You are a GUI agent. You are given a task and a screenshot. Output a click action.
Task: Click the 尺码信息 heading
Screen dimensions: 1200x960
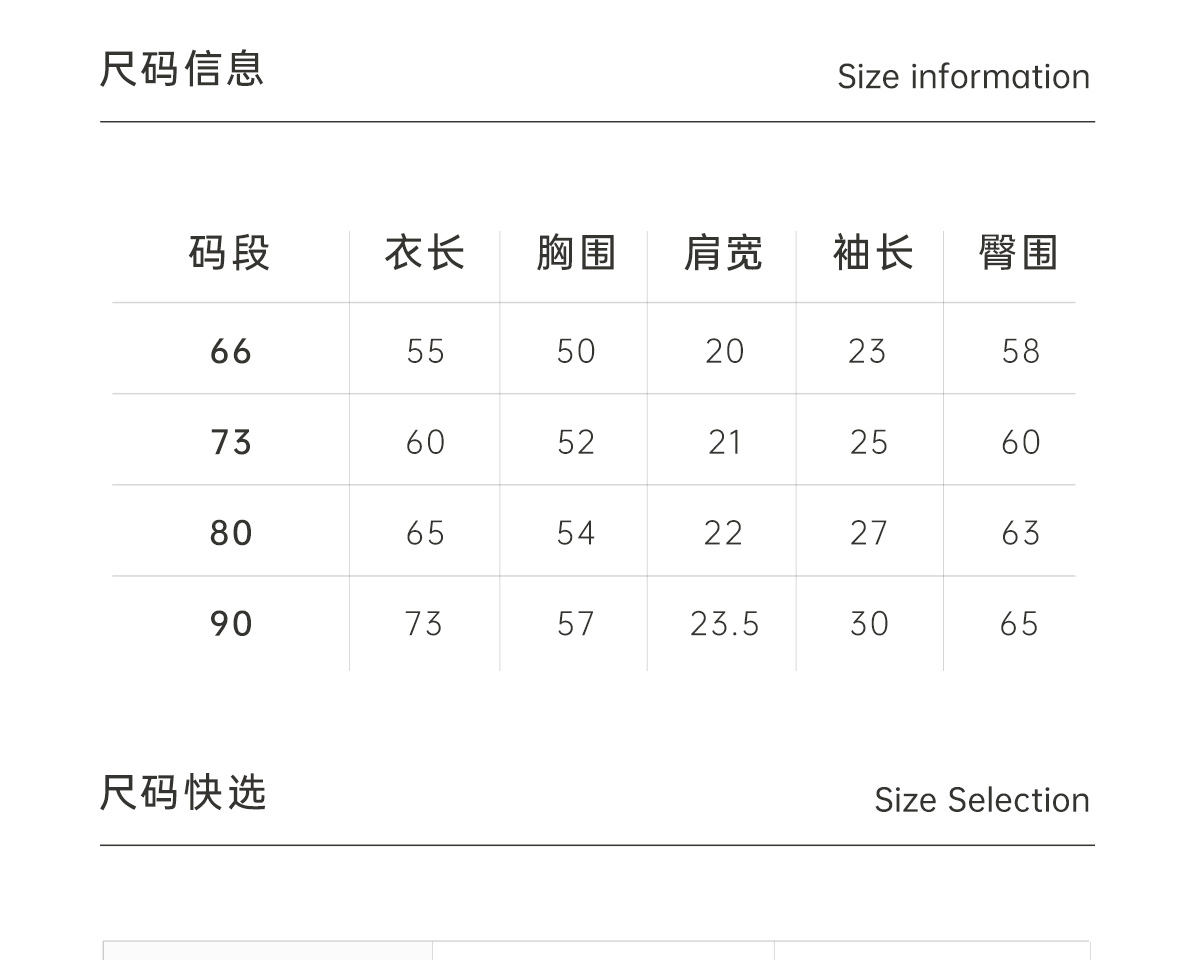pyautogui.click(x=182, y=69)
